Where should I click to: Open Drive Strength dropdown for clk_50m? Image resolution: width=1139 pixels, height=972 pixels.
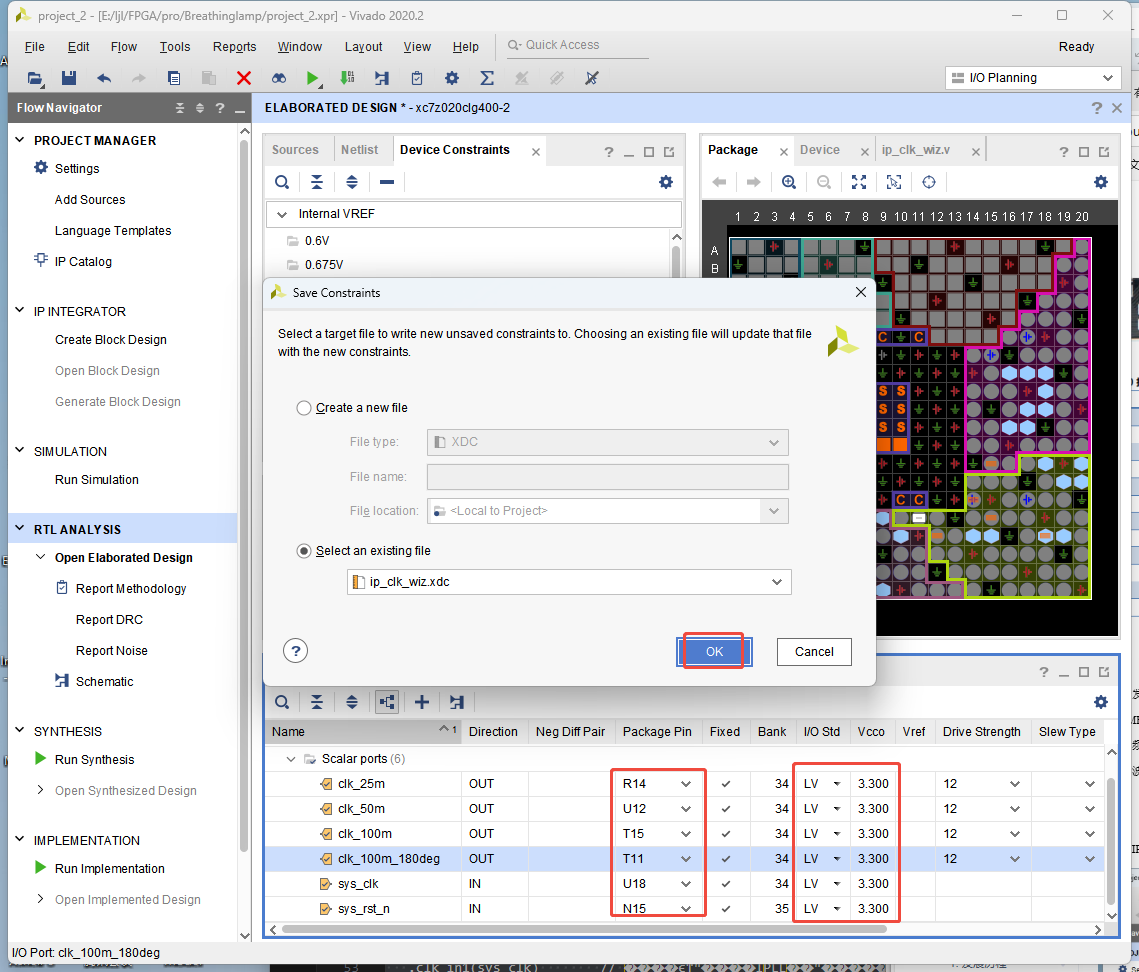tap(1015, 809)
